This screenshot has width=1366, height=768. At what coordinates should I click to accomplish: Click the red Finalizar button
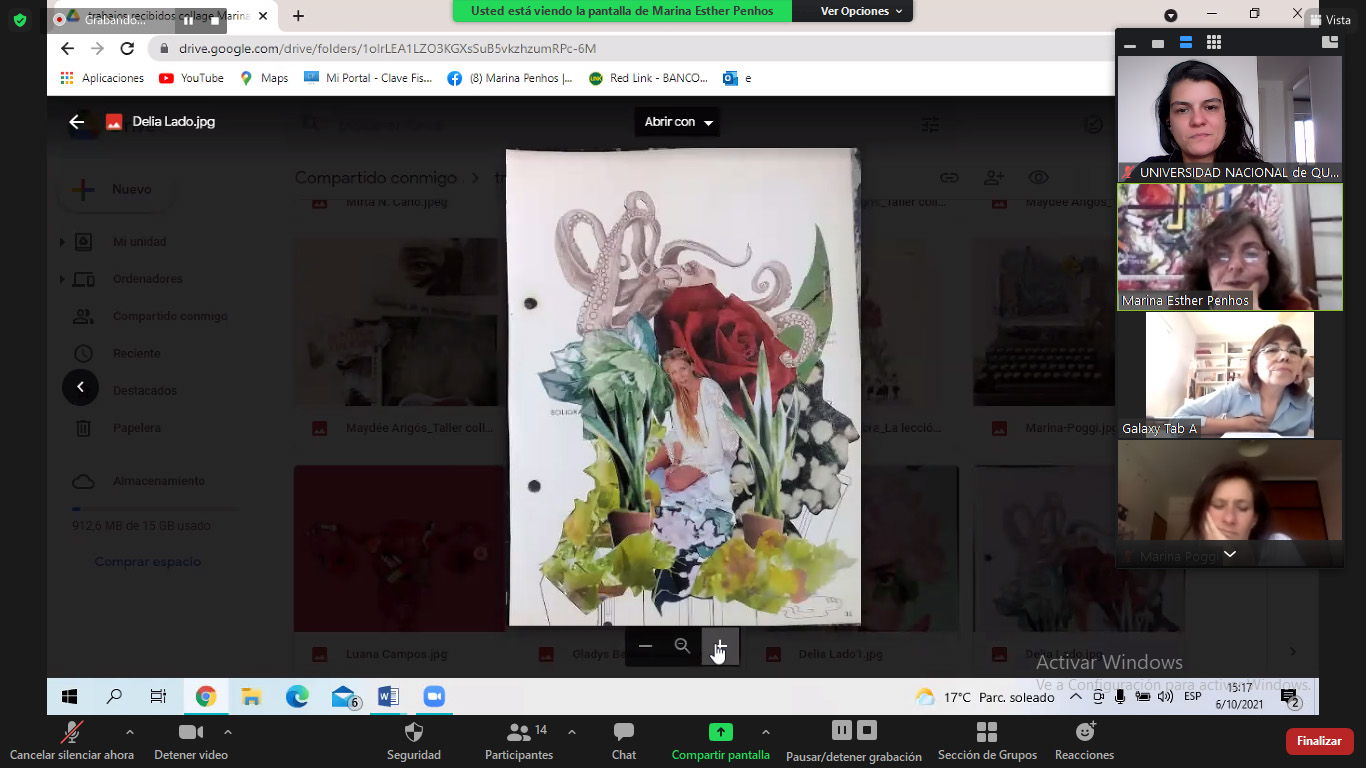pos(1319,741)
